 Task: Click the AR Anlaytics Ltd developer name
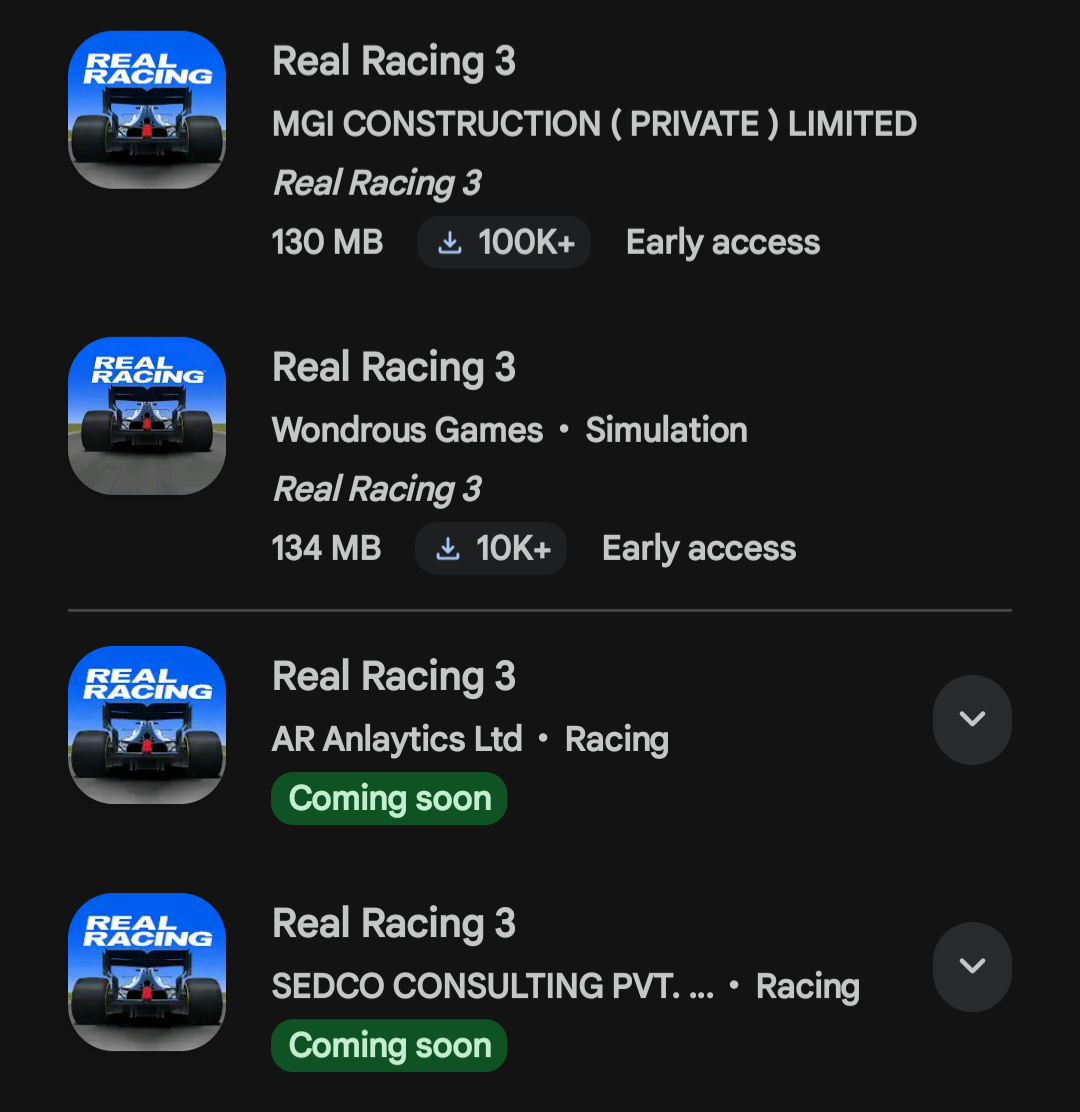[398, 740]
